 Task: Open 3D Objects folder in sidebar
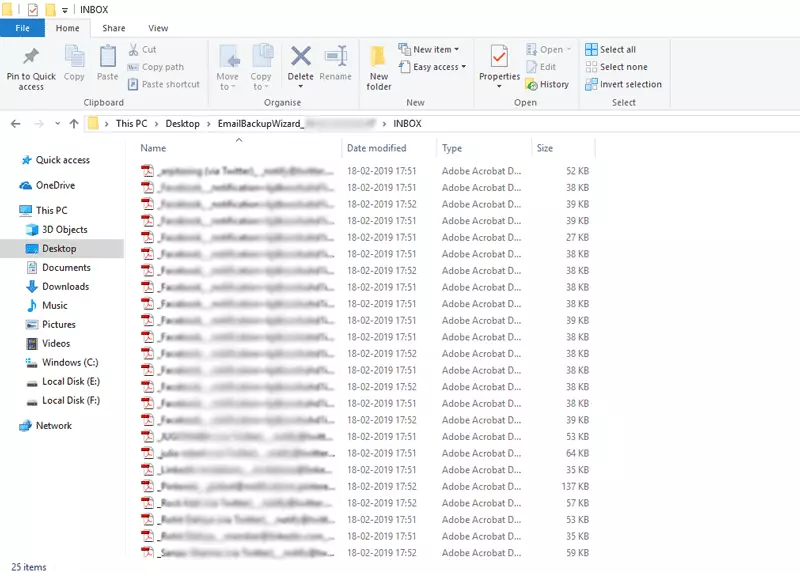click(x=57, y=230)
